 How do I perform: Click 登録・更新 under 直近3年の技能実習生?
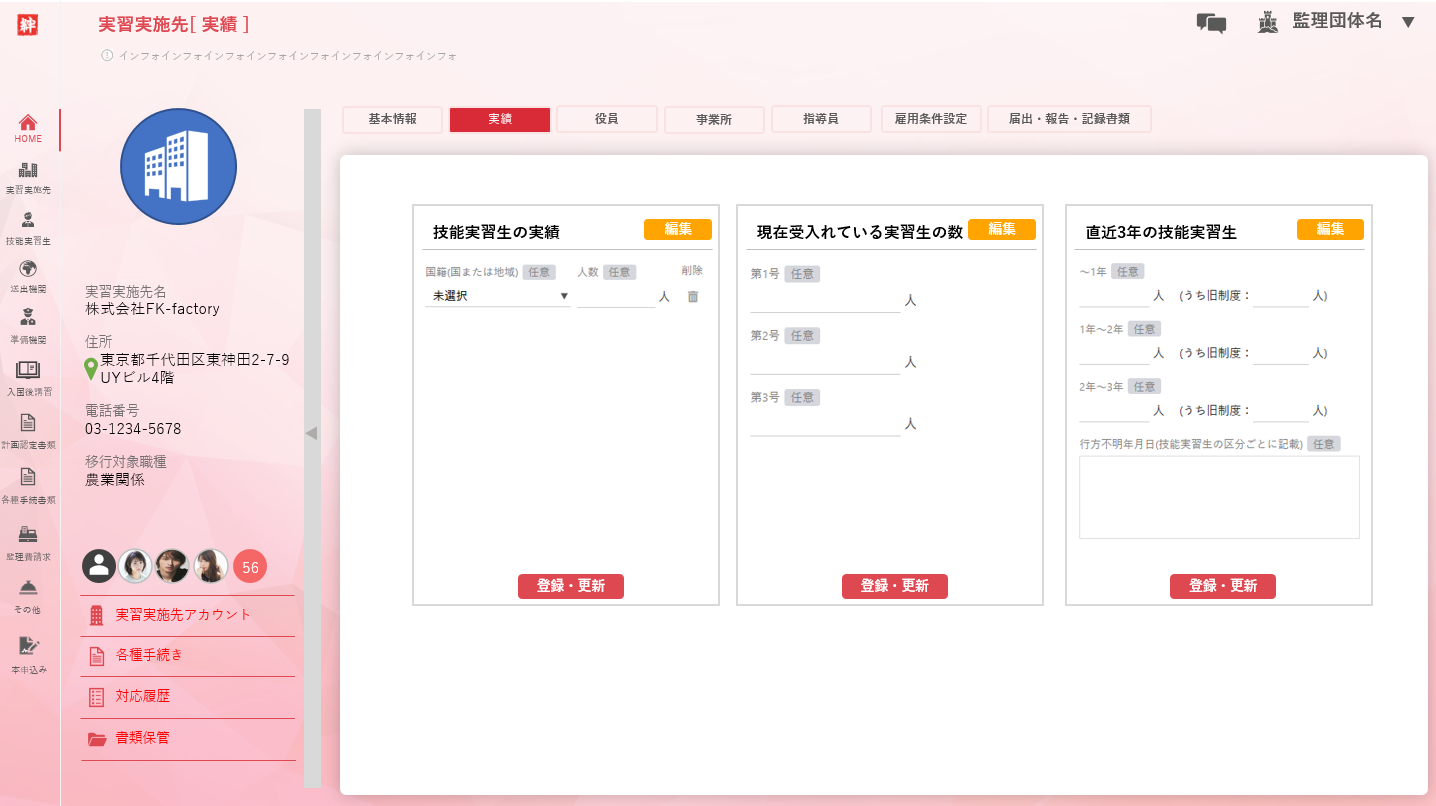[x=1222, y=586]
